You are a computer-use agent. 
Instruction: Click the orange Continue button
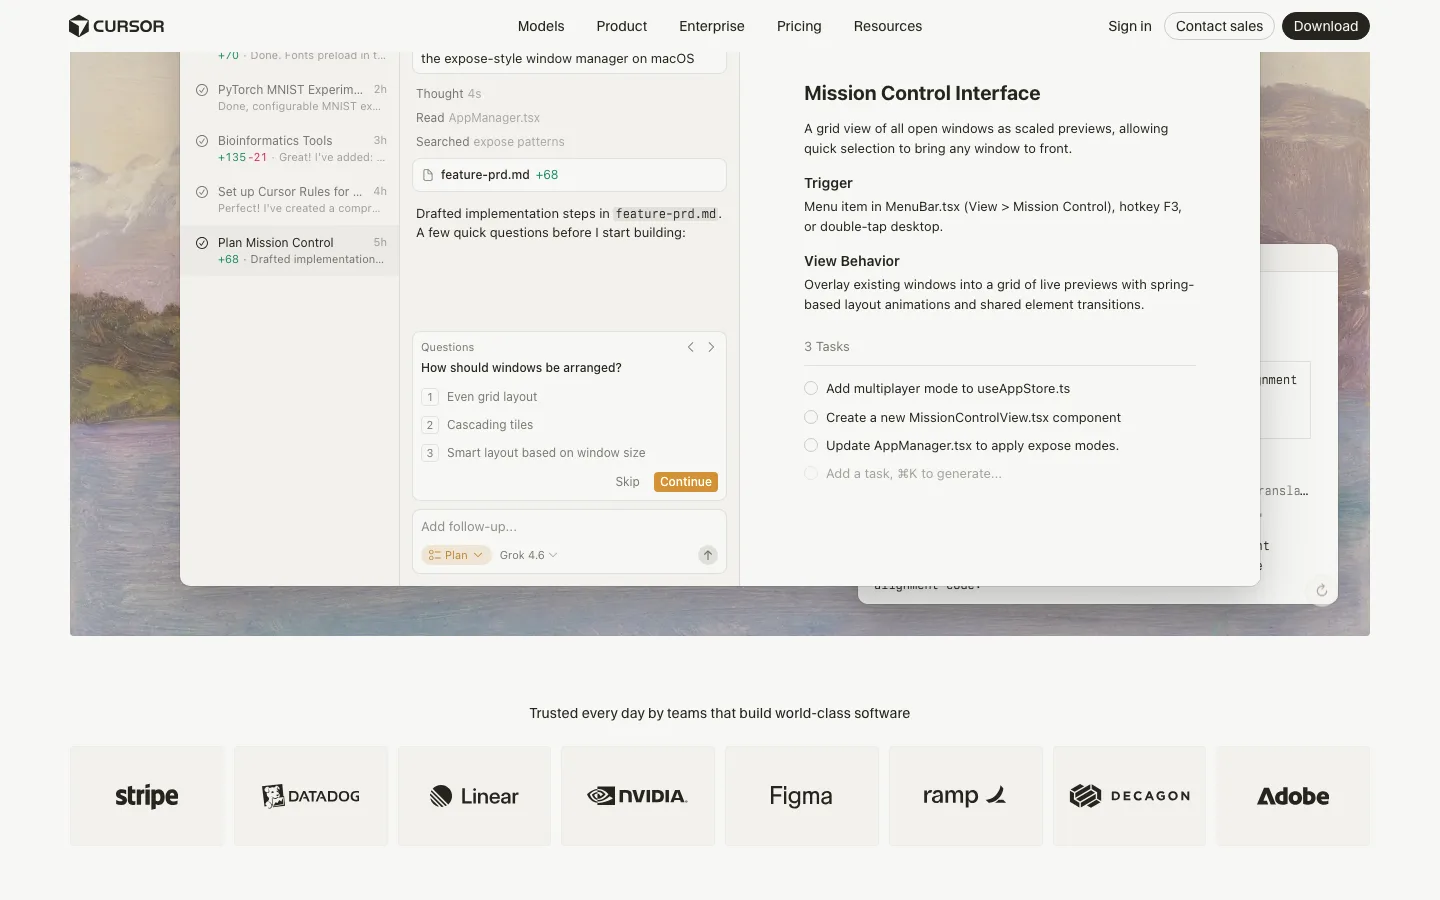click(686, 482)
